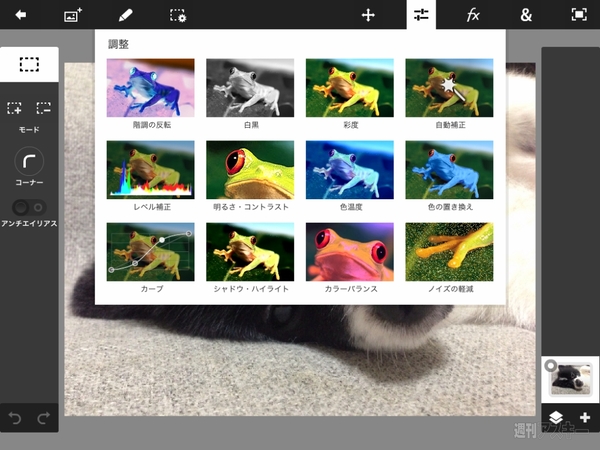Image resolution: width=600 pixels, height=450 pixels.
Task: Toggle visibility circle on cat layer
Action: 550,365
